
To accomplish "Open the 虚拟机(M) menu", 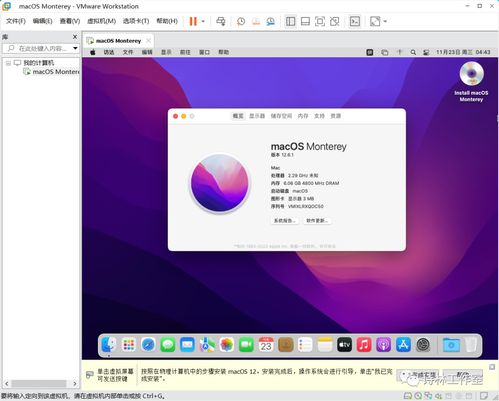I will tap(101, 21).
